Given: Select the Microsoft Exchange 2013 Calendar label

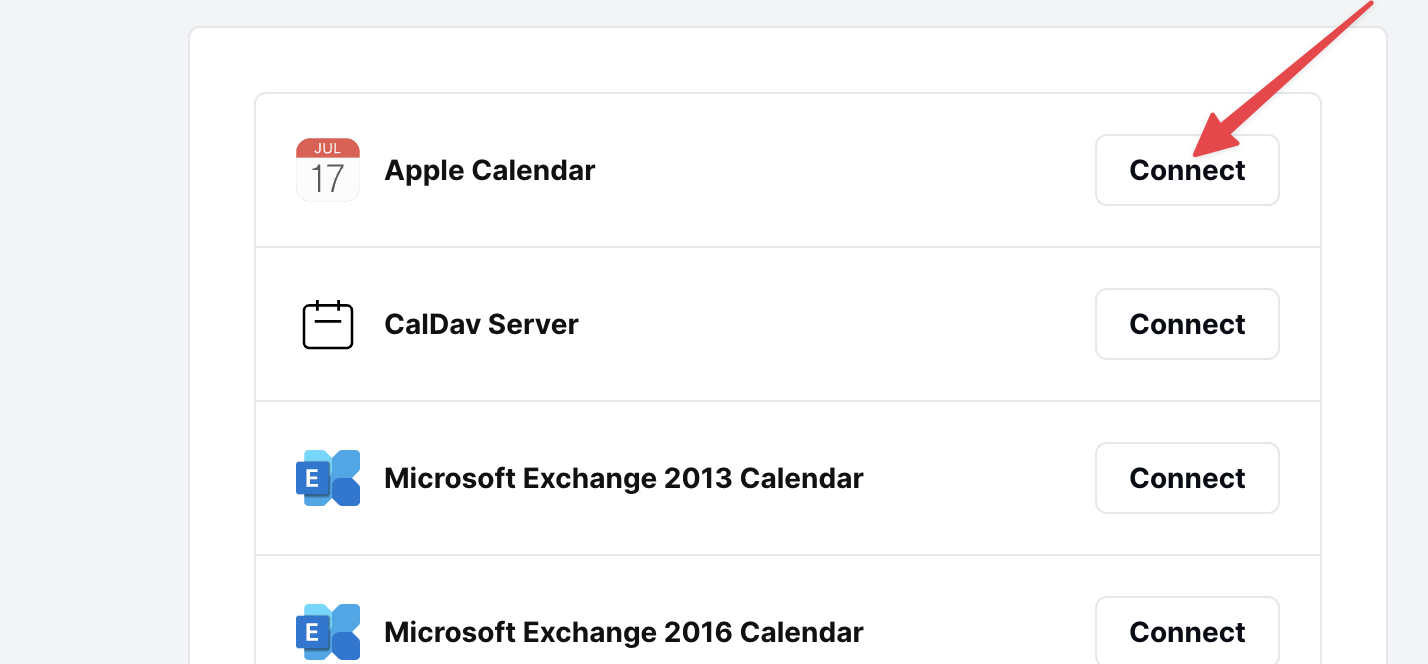Looking at the screenshot, I should [x=623, y=478].
